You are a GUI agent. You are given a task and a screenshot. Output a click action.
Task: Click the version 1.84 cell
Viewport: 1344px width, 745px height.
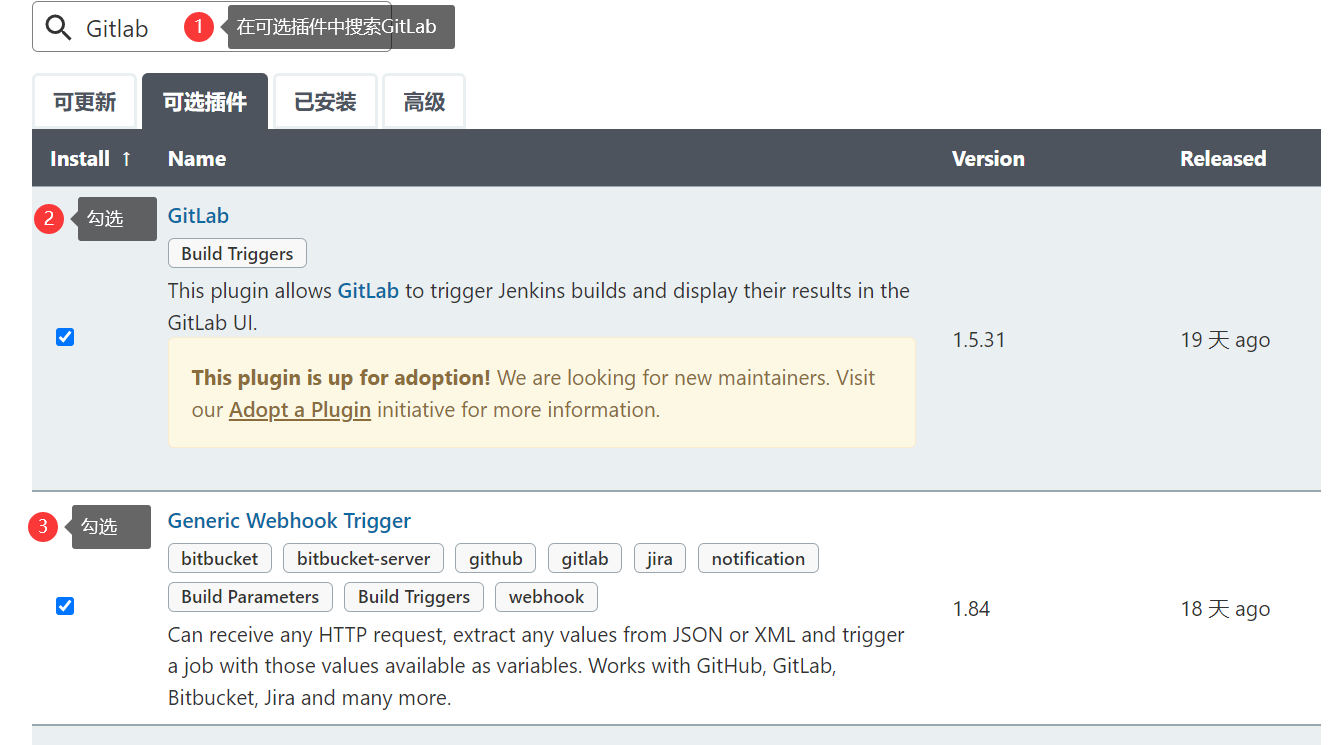click(971, 609)
